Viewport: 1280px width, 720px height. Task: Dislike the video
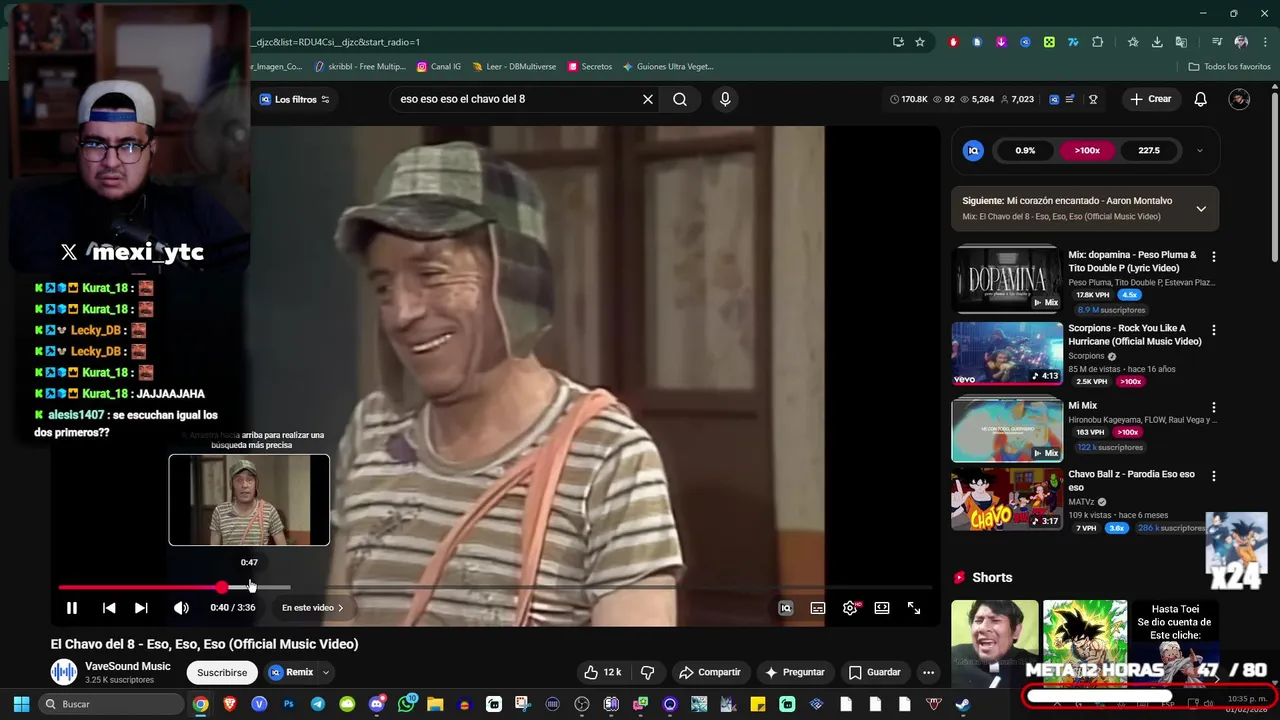648,673
